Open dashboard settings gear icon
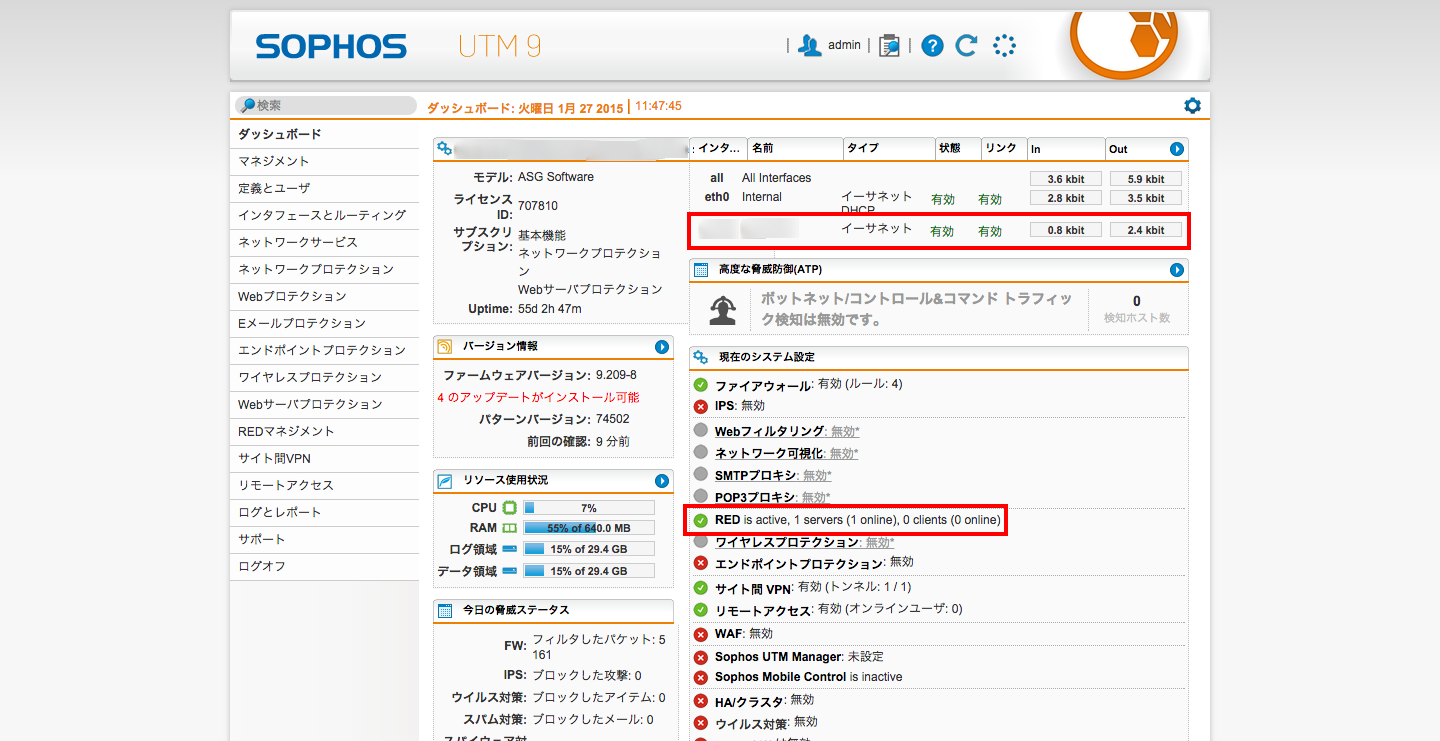The width and height of the screenshot is (1440, 741). pyautogui.click(x=1192, y=106)
